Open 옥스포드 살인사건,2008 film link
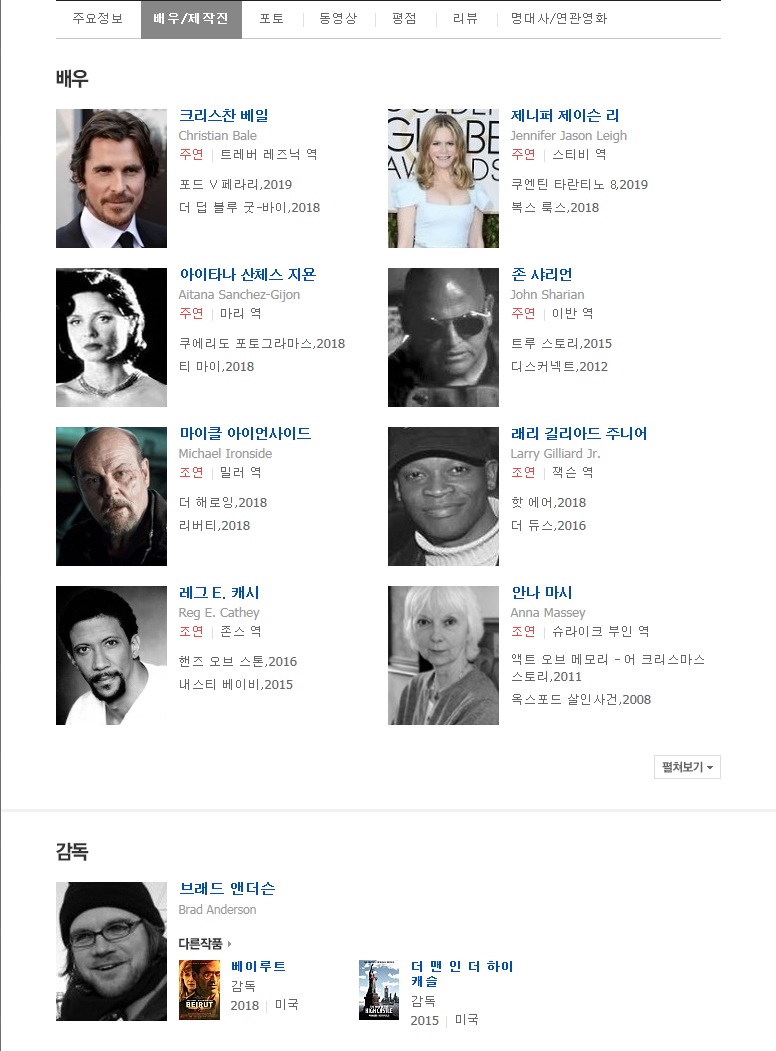 tap(581, 700)
